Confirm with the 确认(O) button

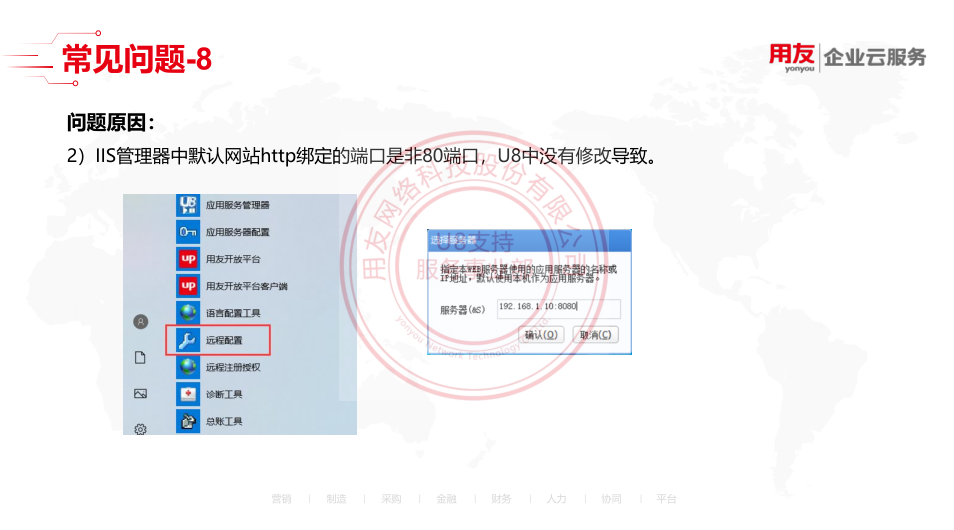click(x=541, y=335)
